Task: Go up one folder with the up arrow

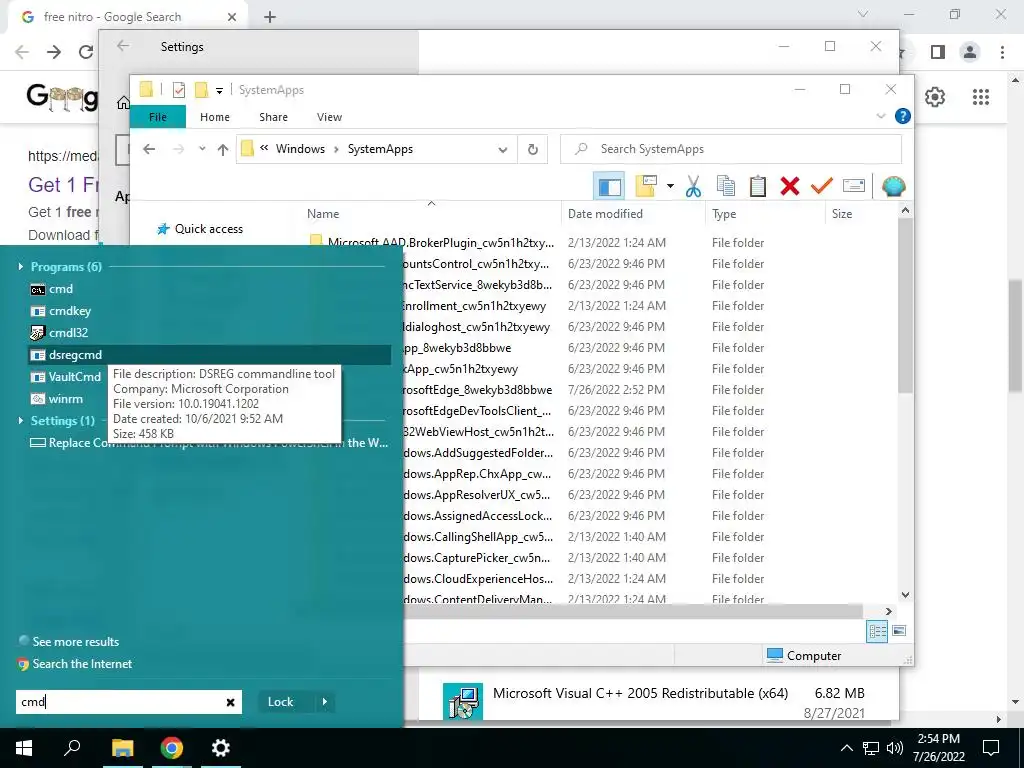Action: (x=223, y=150)
